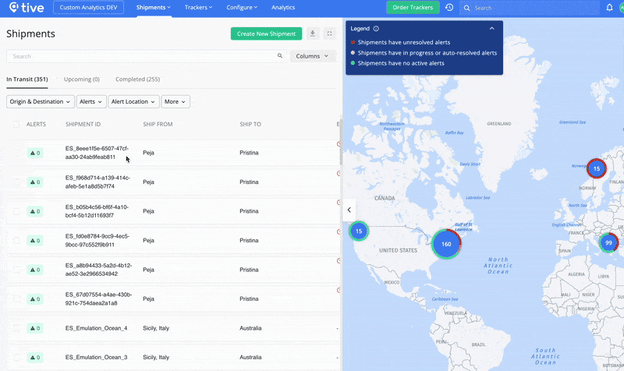Click the download shipments icon

point(313,33)
